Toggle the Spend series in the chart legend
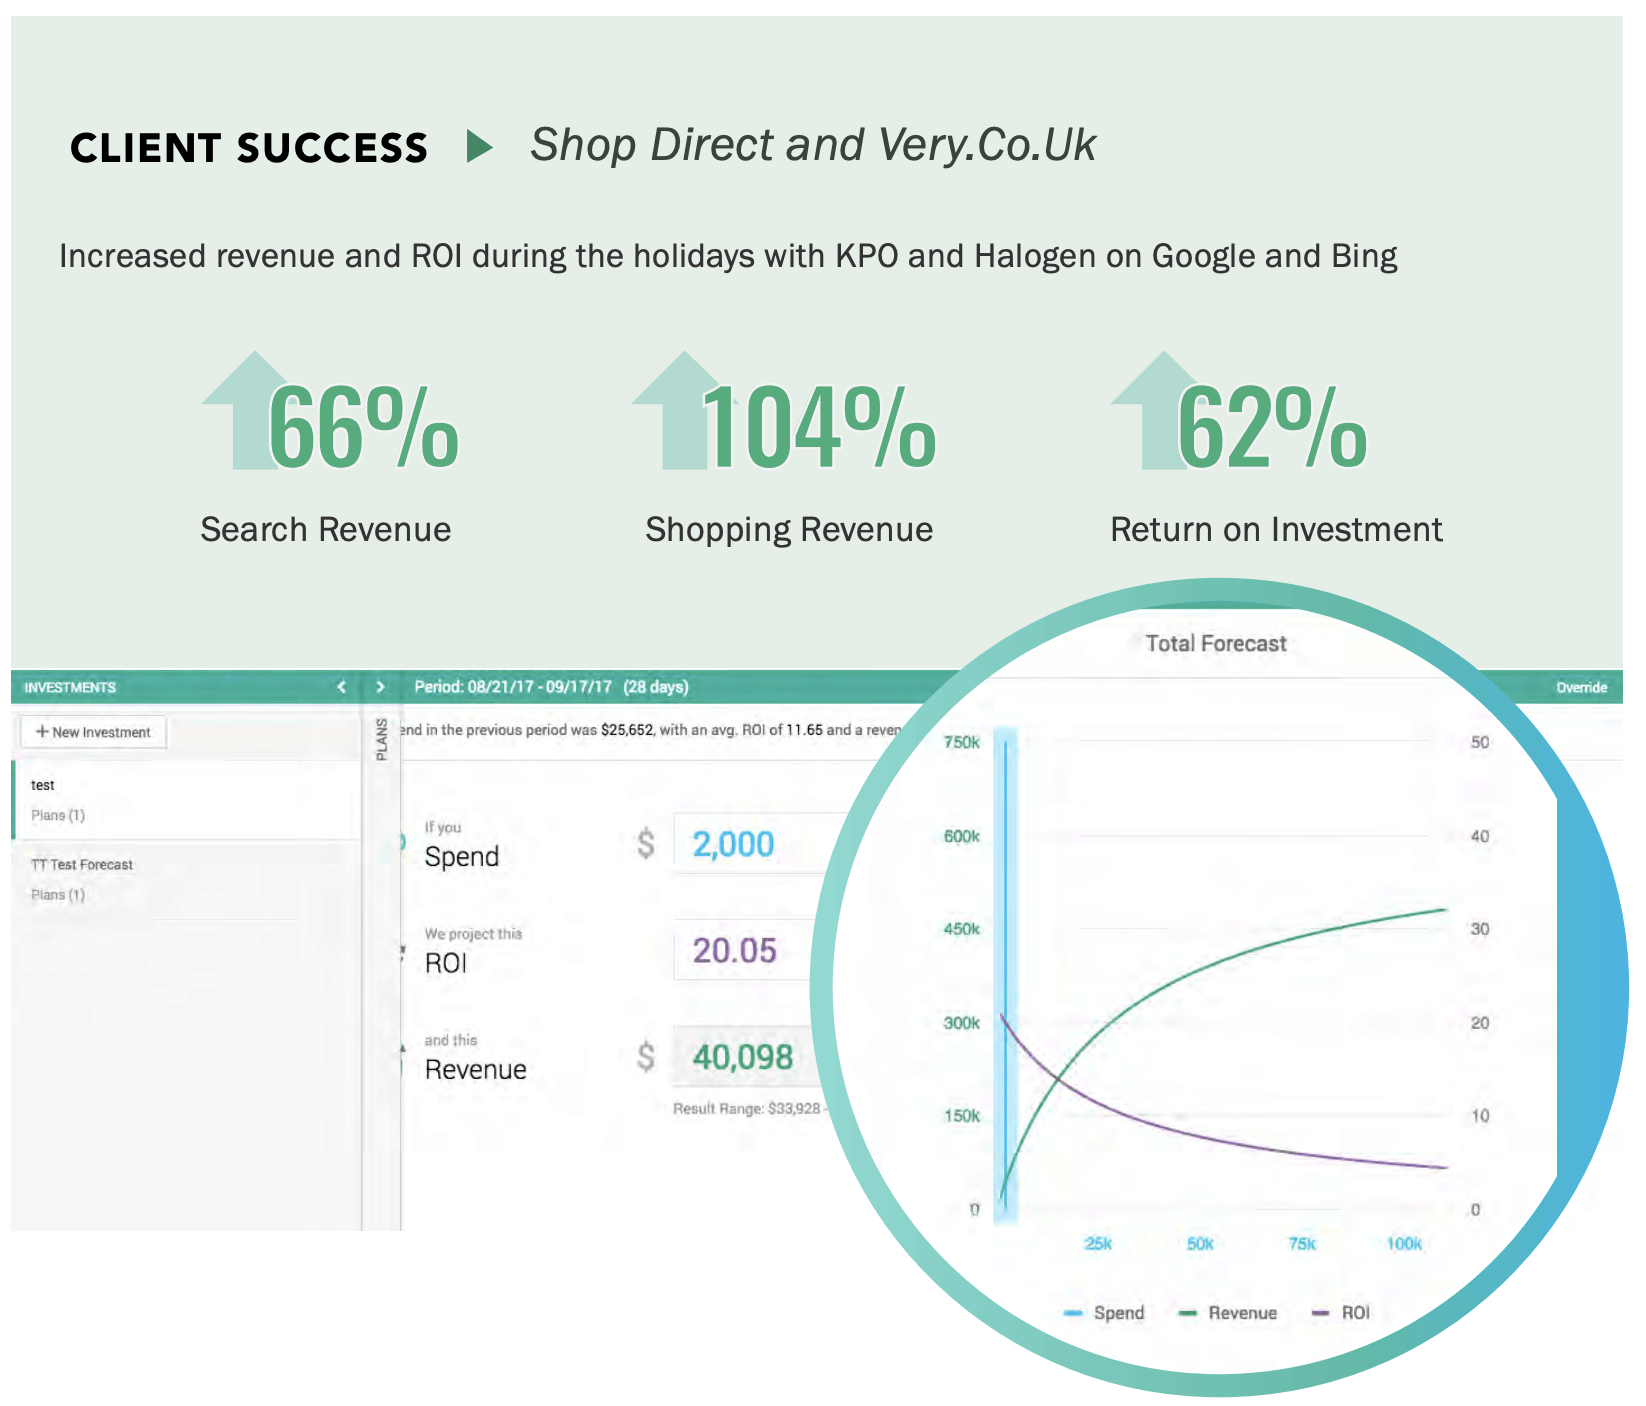 1106,1313
